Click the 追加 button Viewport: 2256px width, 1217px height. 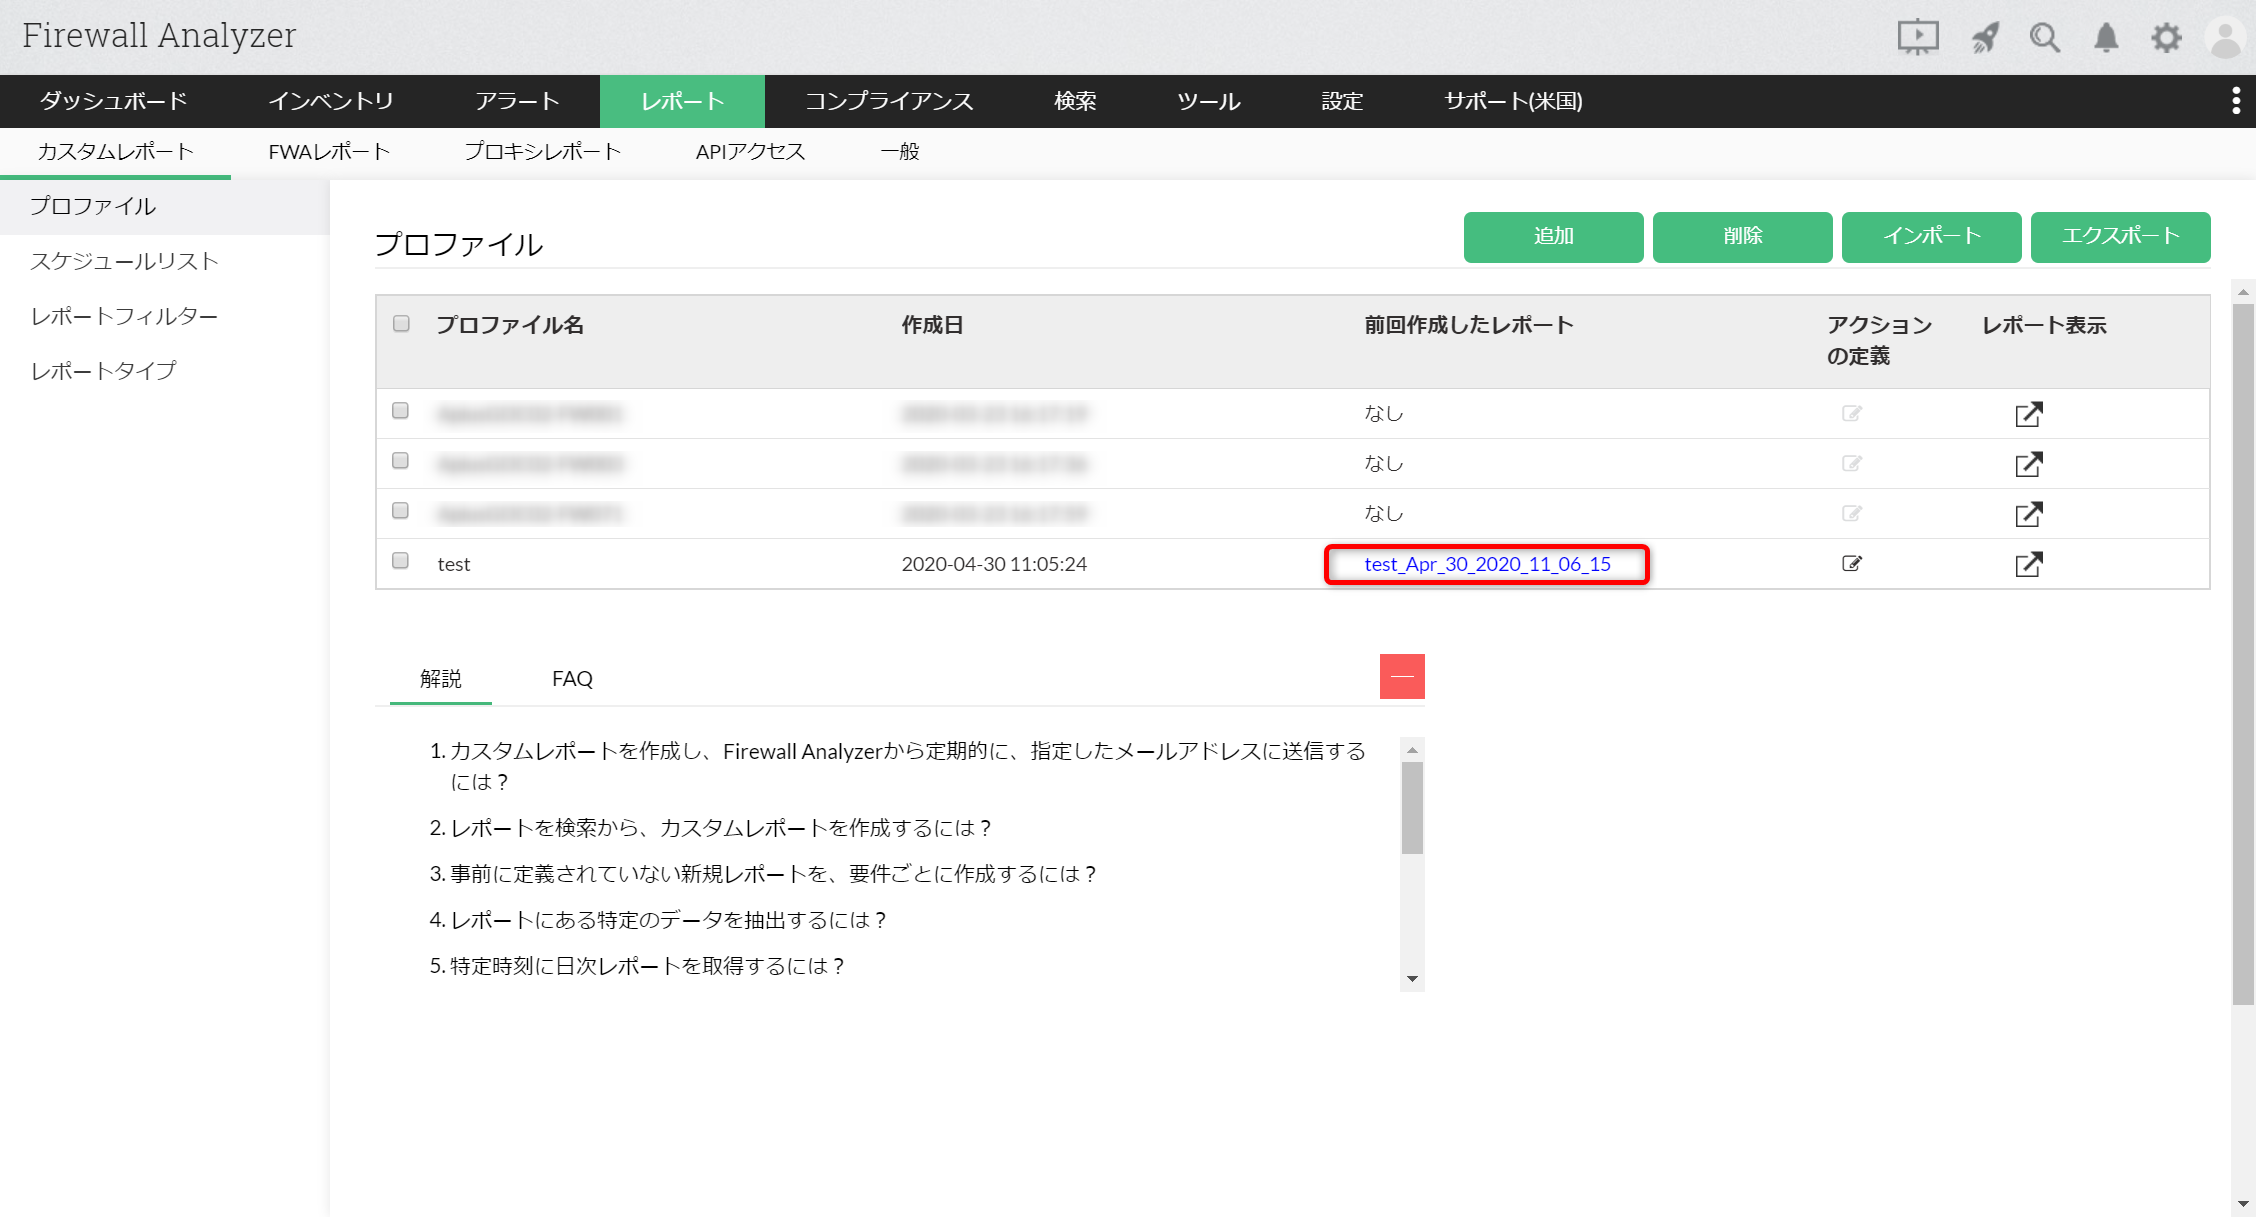click(x=1553, y=237)
